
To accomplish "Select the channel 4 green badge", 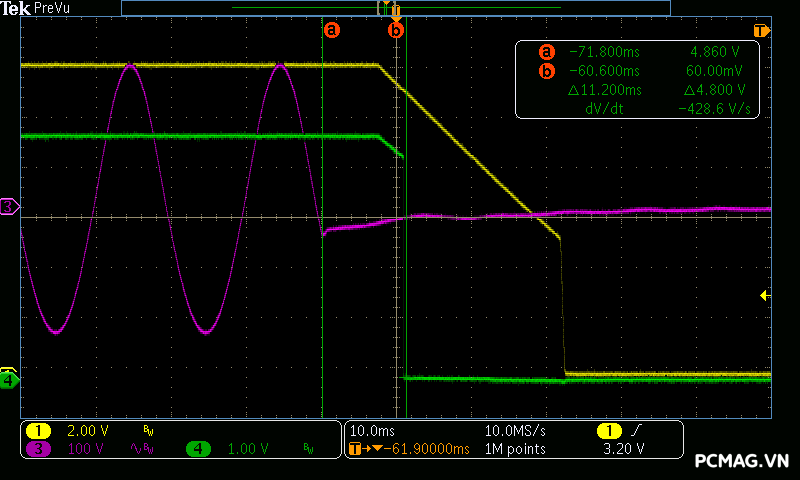I will tap(198, 449).
